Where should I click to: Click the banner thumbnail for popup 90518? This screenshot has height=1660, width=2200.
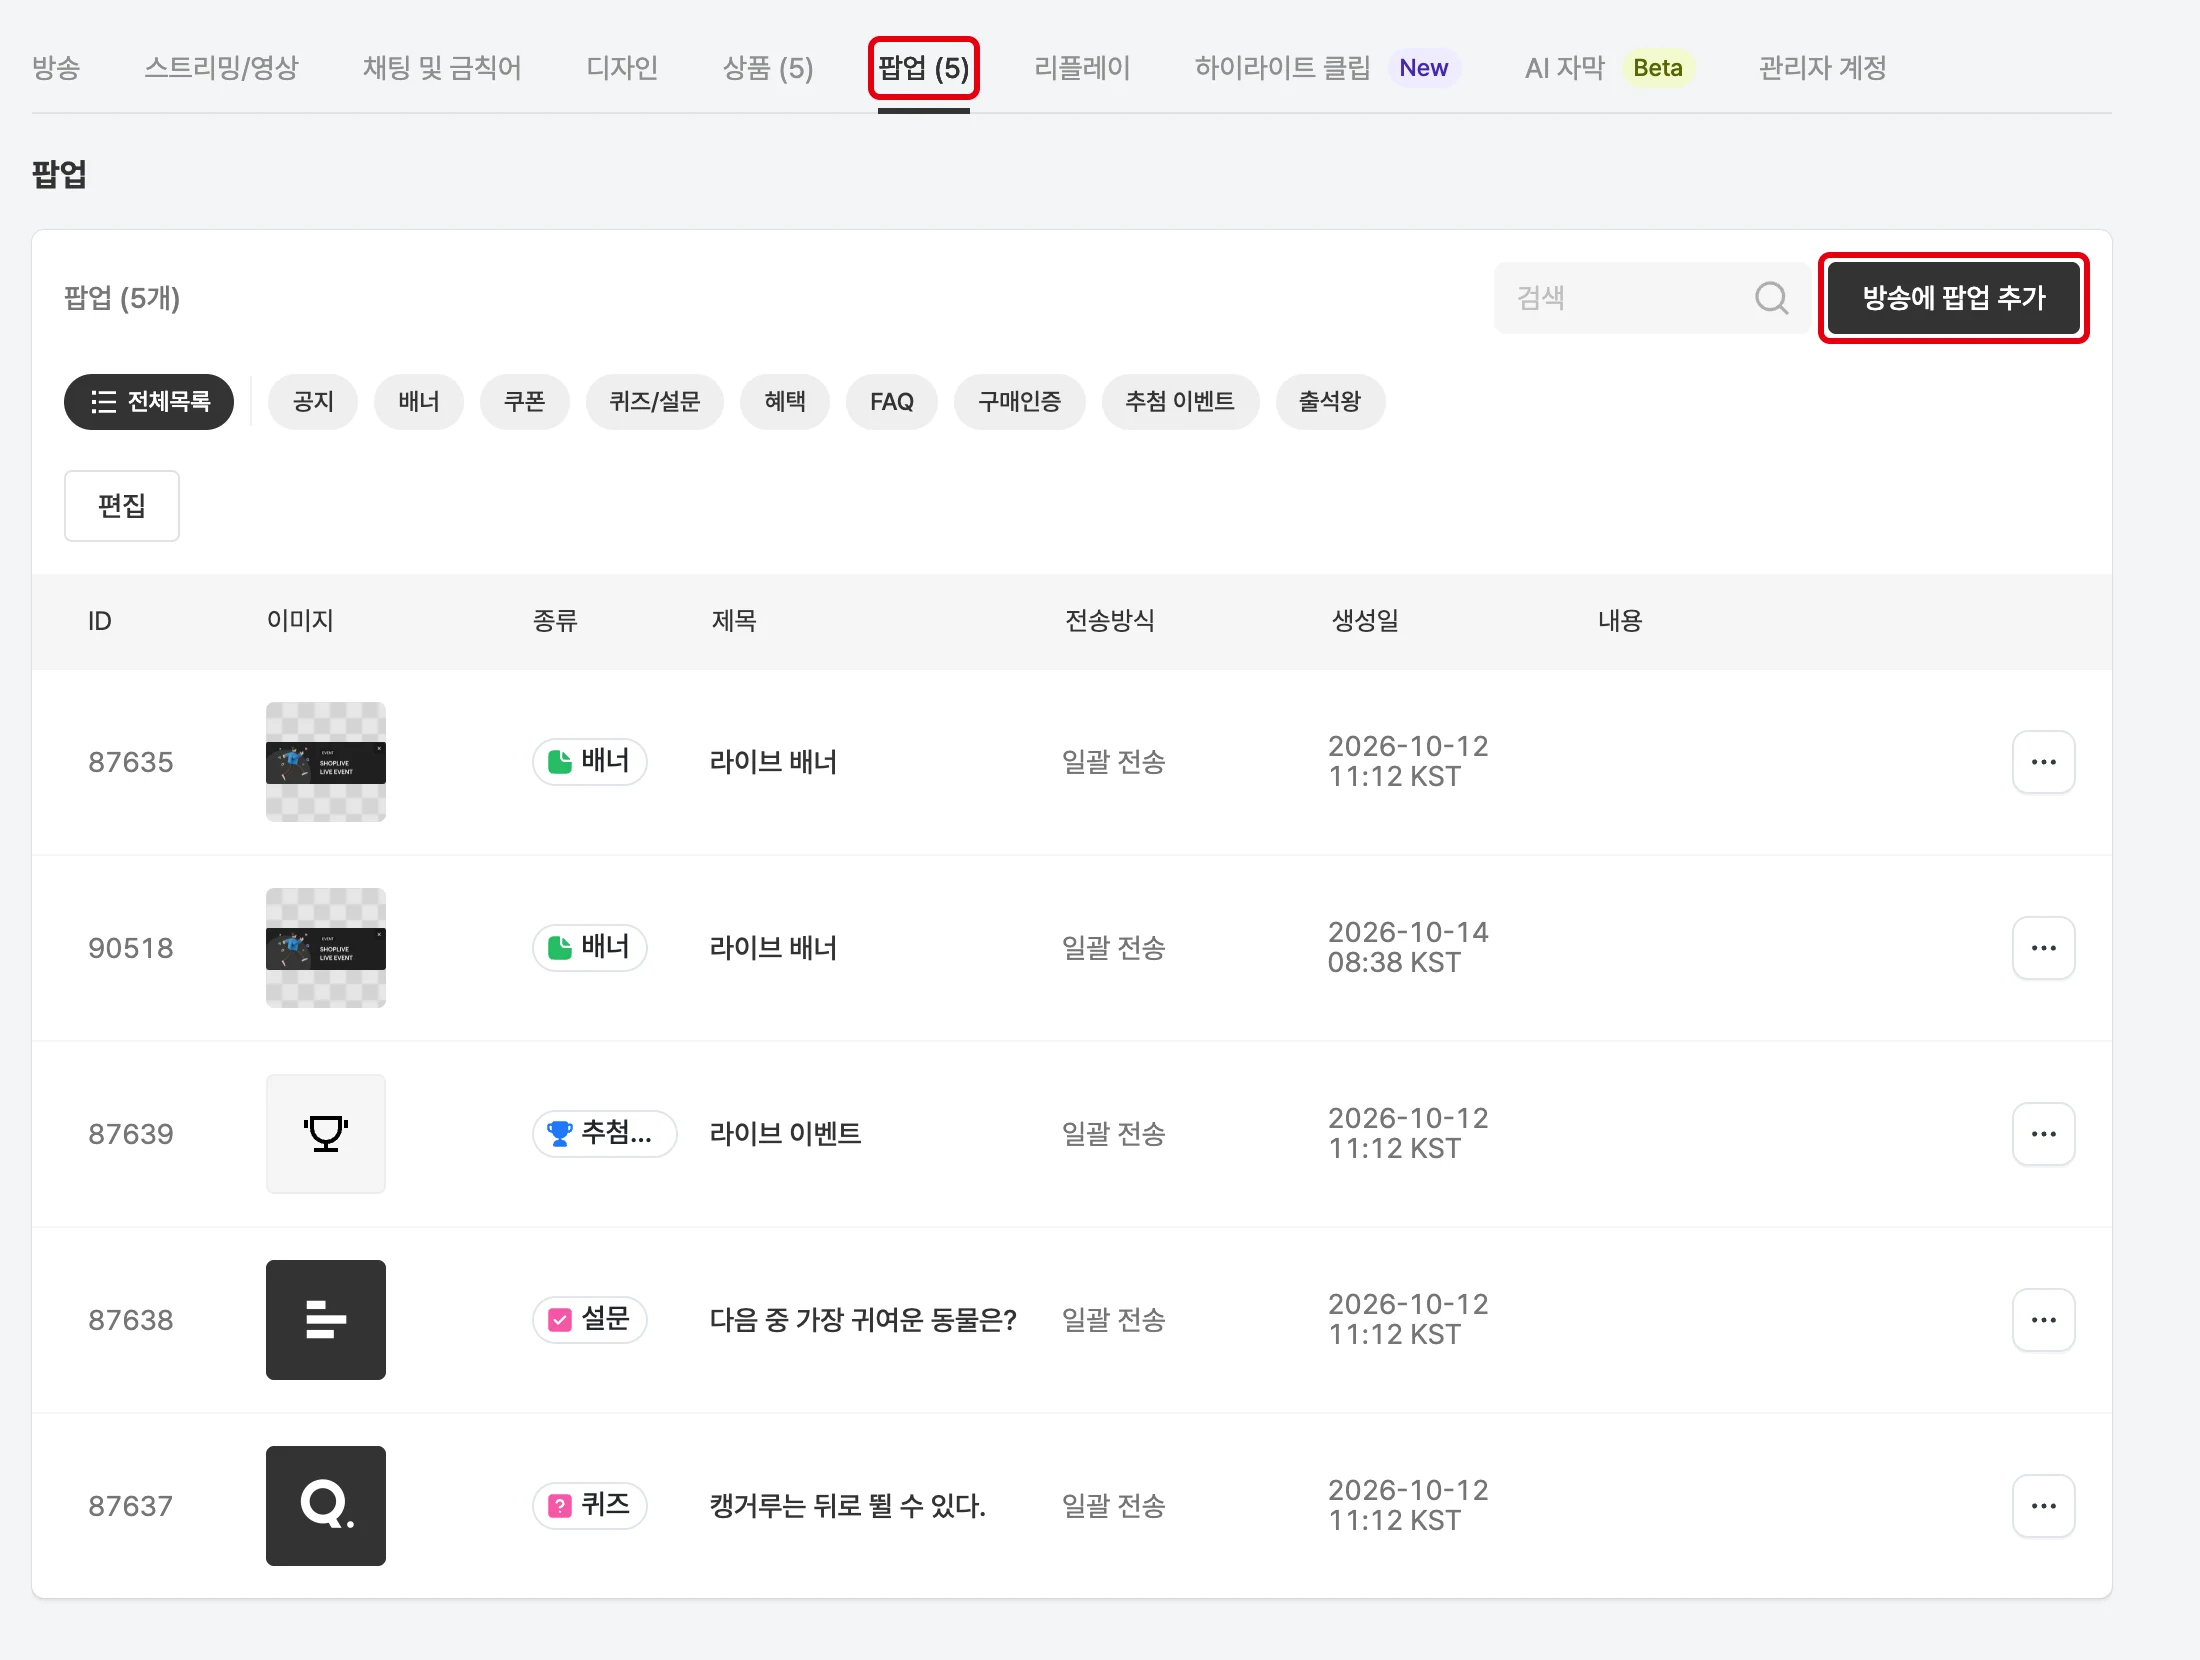[326, 948]
